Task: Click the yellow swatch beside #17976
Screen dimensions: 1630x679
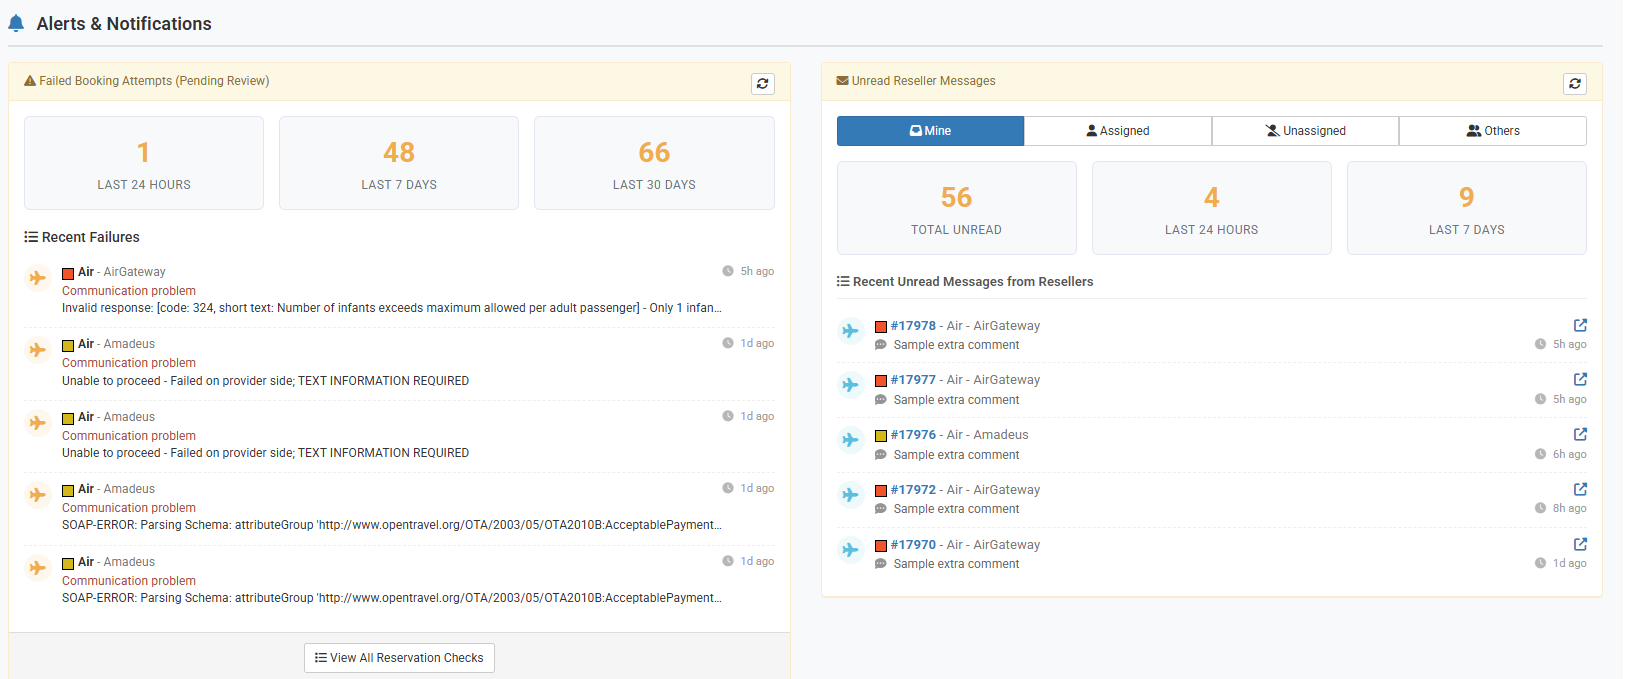Action: 881,436
